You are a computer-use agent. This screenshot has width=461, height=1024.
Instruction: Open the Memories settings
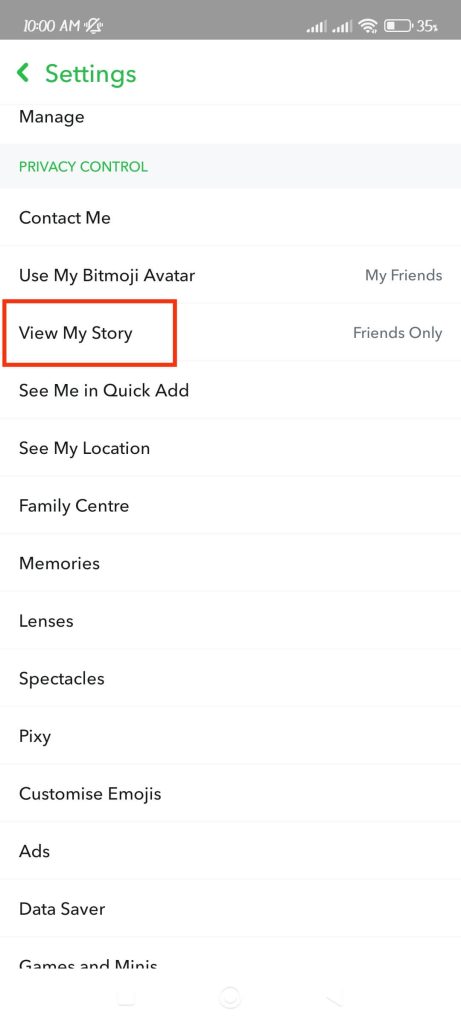pos(230,563)
